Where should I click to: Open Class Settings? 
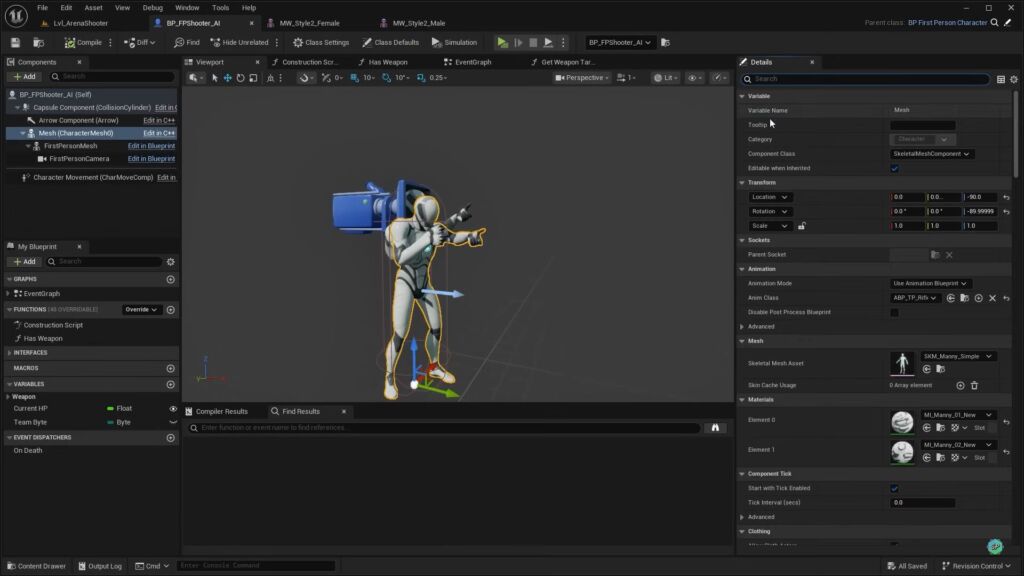tap(319, 42)
